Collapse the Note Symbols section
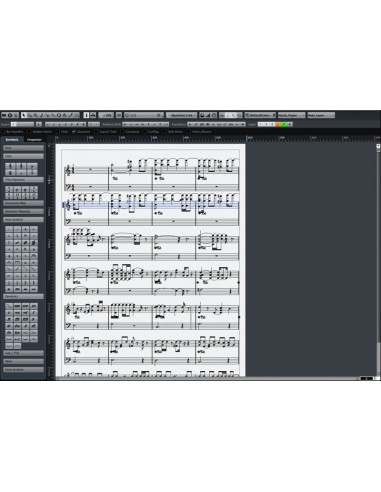 (23, 220)
